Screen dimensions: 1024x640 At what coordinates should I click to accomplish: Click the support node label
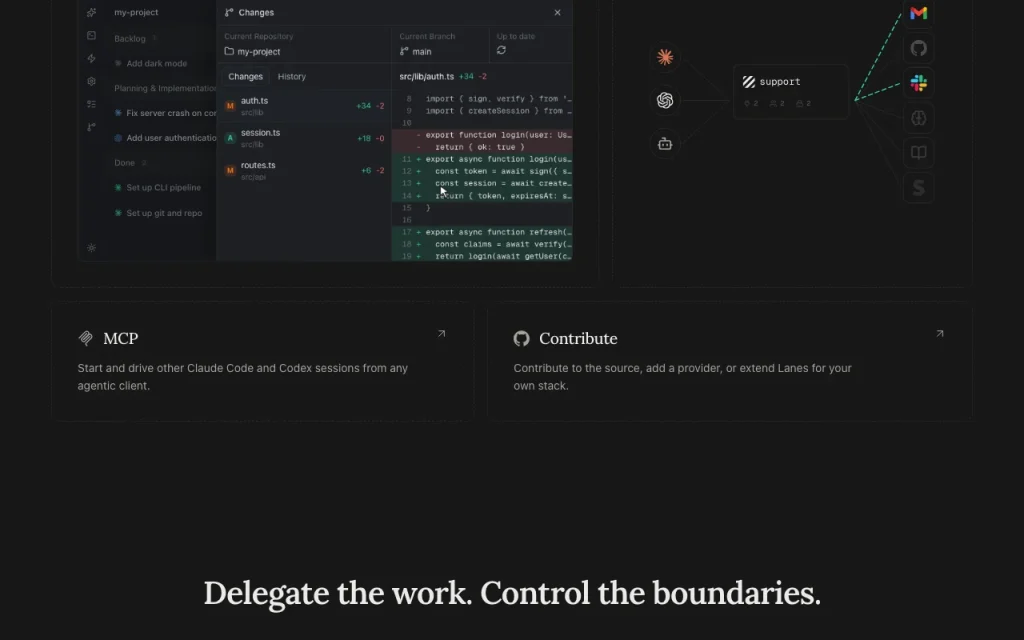[780, 82]
